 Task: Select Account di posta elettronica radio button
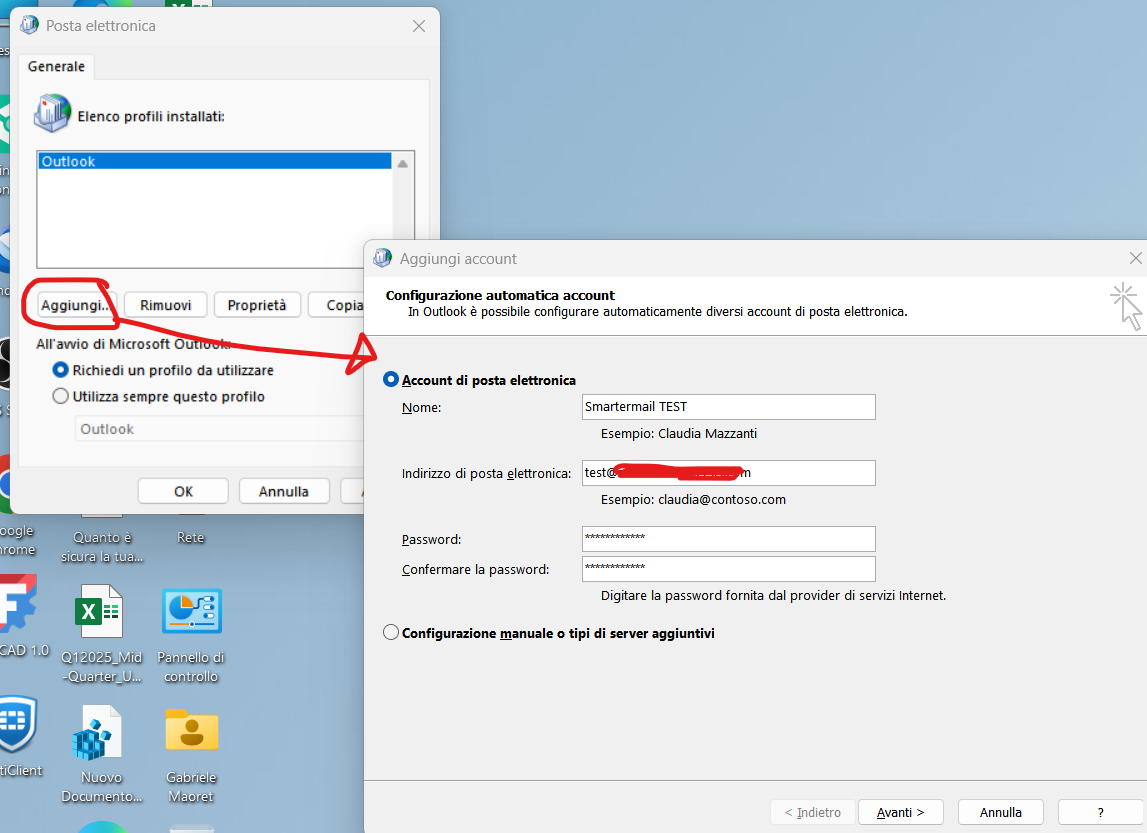tap(391, 380)
